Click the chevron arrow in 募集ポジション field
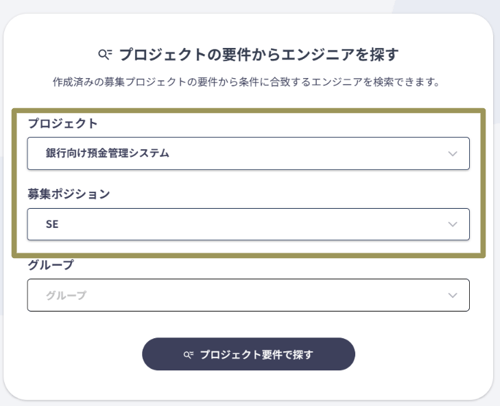This screenshot has height=406, width=500. [x=452, y=224]
